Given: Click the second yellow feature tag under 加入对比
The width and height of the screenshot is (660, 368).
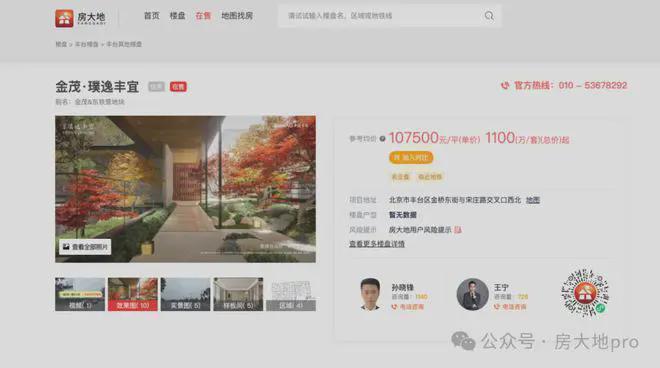Looking at the screenshot, I should 430,177.
